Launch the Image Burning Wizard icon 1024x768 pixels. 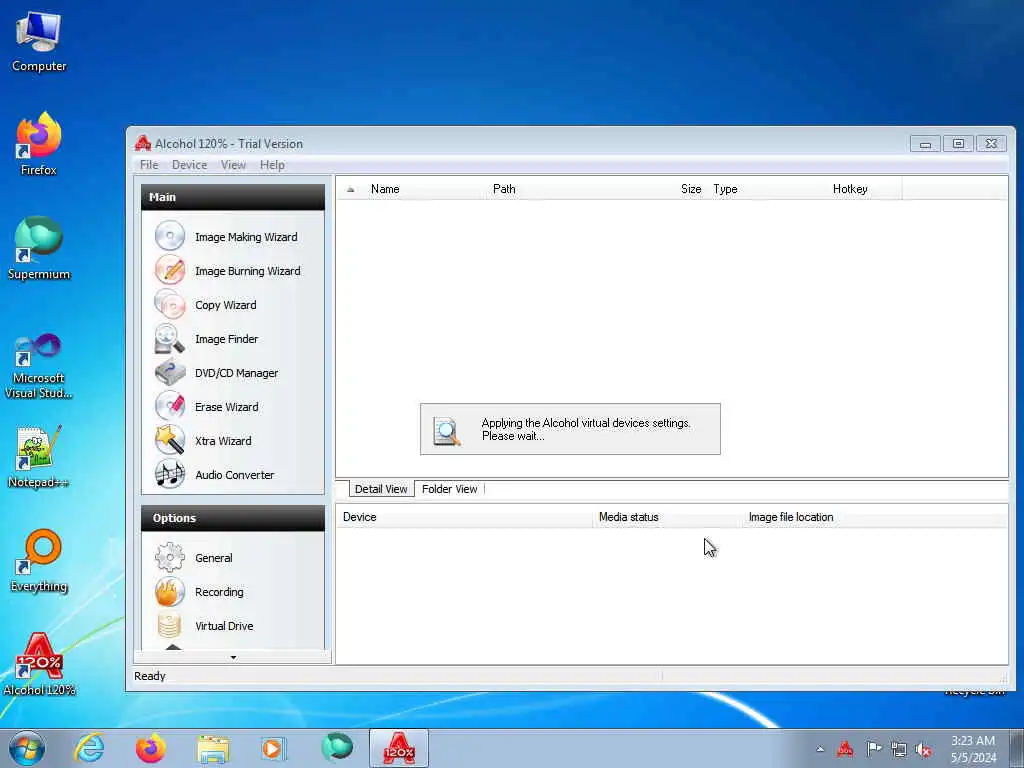[x=170, y=270]
